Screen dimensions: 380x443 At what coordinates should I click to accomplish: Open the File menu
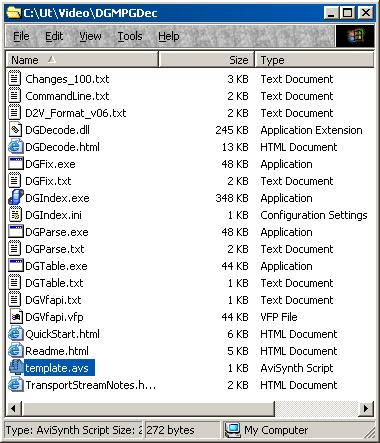21,36
